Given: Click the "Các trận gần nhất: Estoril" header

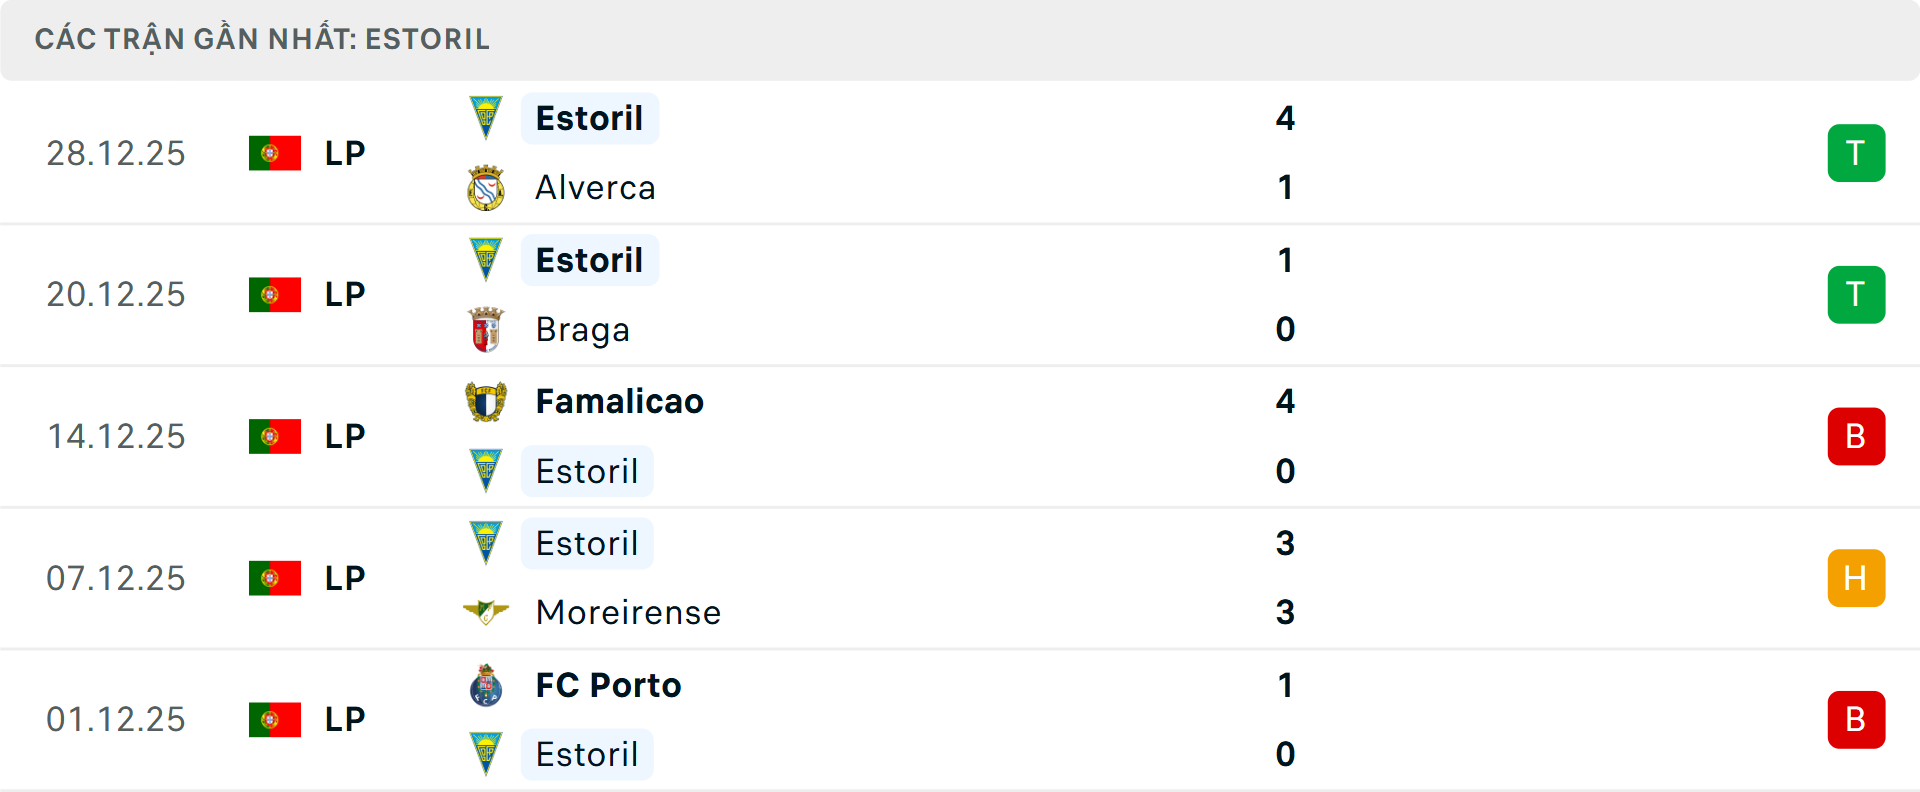Looking at the screenshot, I should click(x=262, y=39).
